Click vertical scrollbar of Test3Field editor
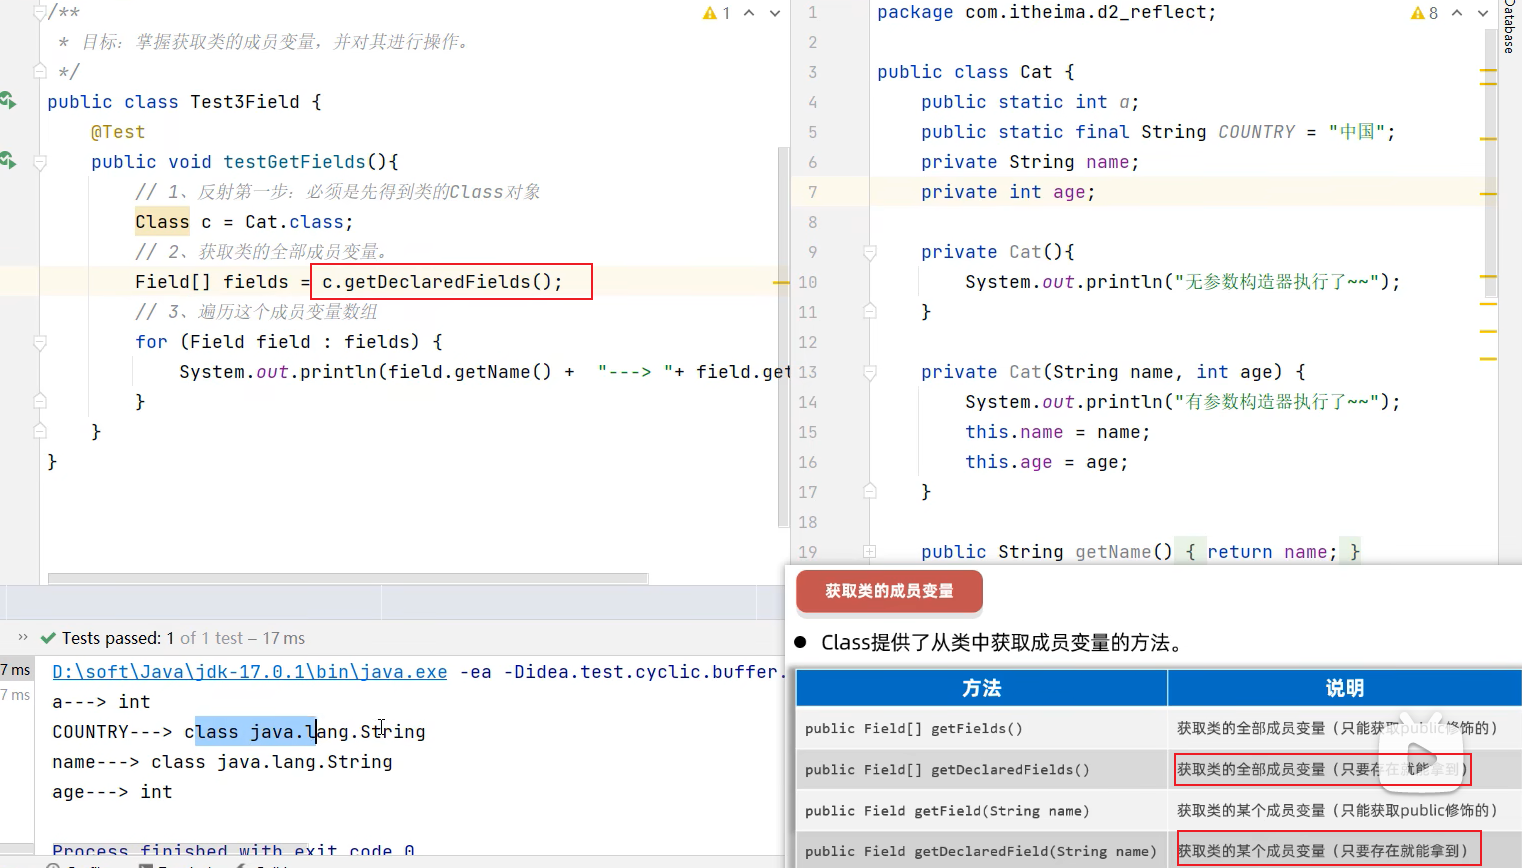This screenshot has height=868, width=1522. click(783, 337)
